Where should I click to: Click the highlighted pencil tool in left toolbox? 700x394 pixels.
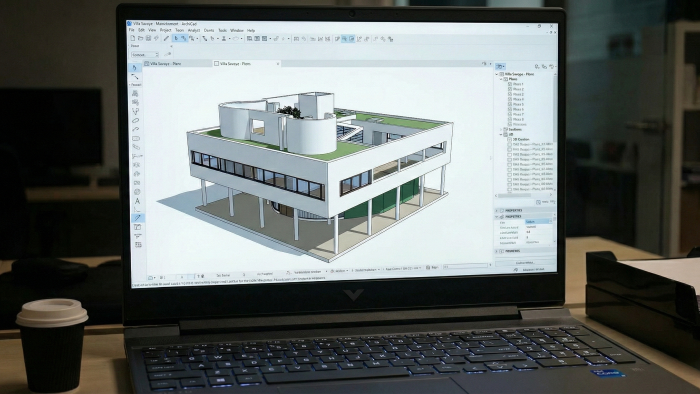137,218
